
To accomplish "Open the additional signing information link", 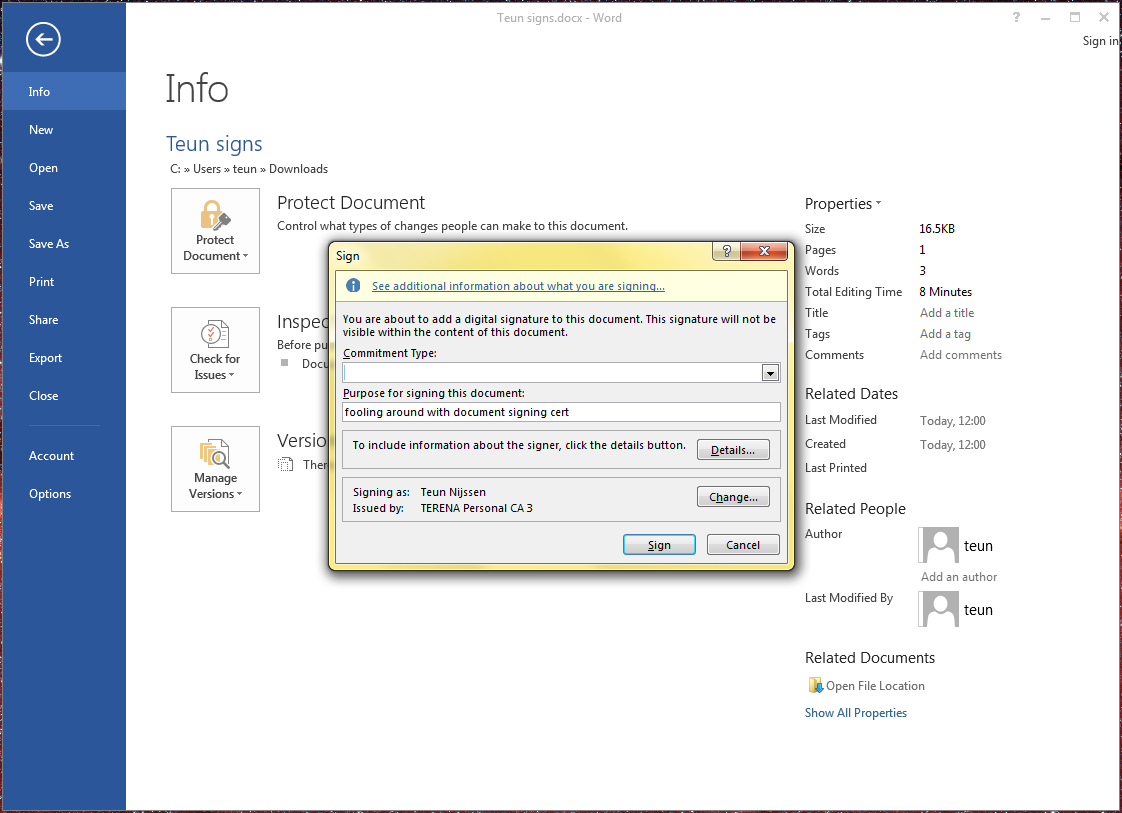I will [518, 286].
